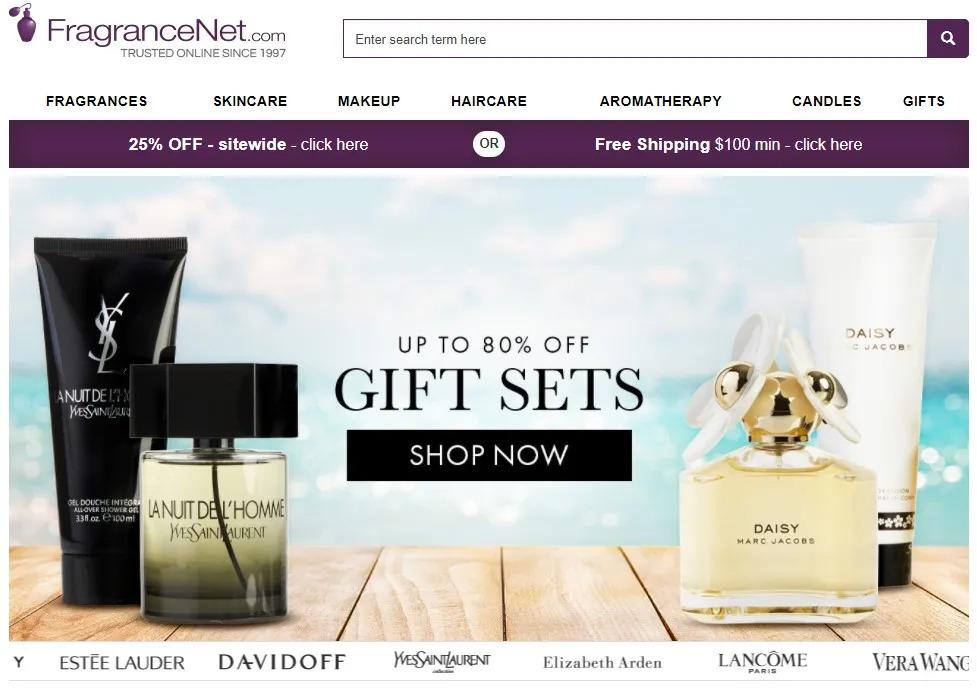Open the Candles category
Screen dimensions: 977x689
click(827, 101)
